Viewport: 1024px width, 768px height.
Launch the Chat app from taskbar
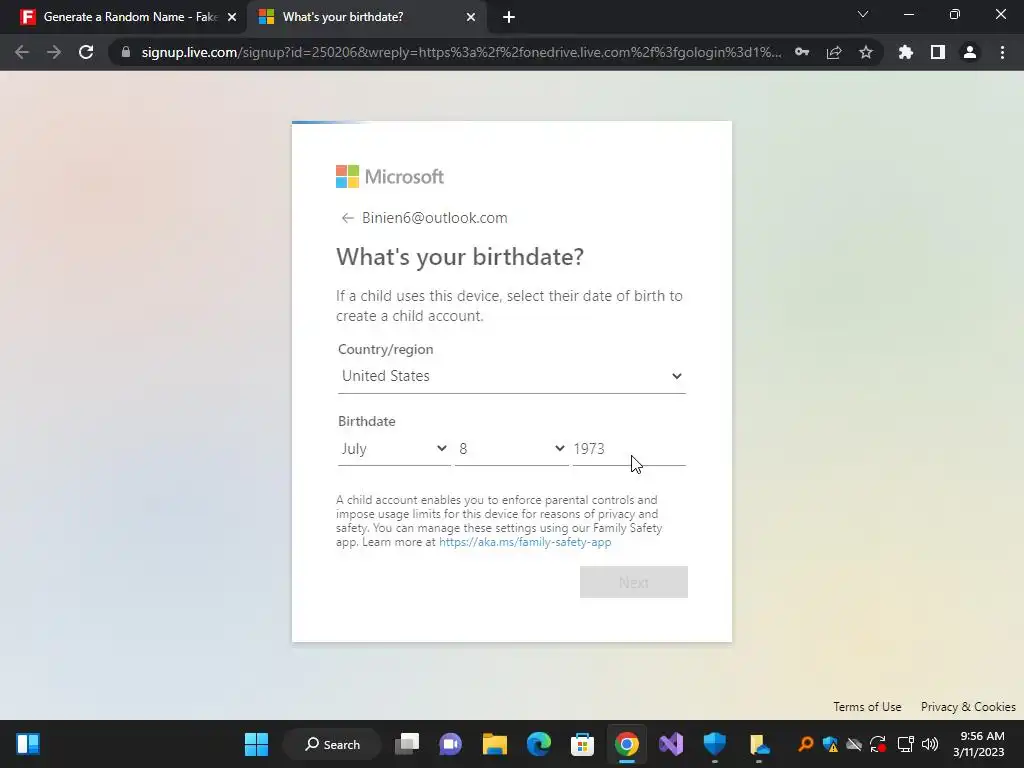coord(451,744)
